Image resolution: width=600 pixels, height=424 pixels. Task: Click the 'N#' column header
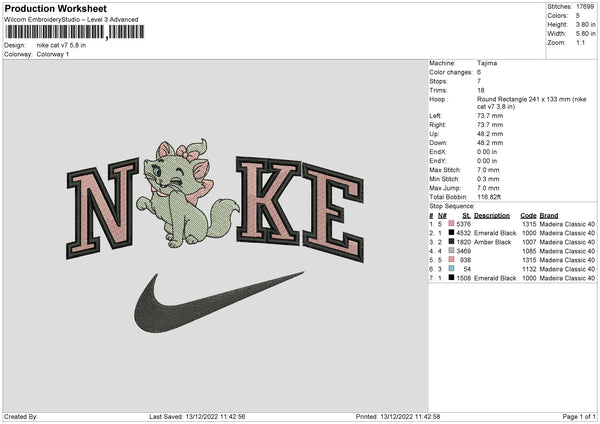[442, 215]
